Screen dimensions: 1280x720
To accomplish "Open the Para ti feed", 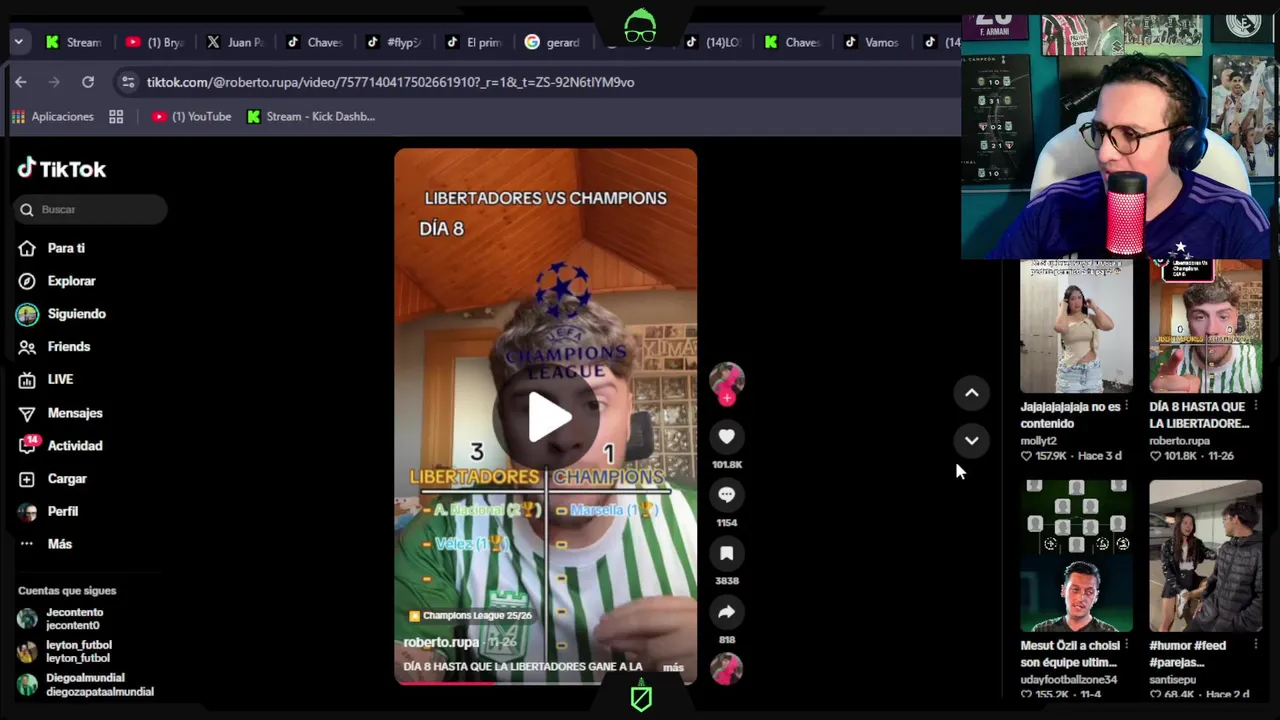I will 66,248.
